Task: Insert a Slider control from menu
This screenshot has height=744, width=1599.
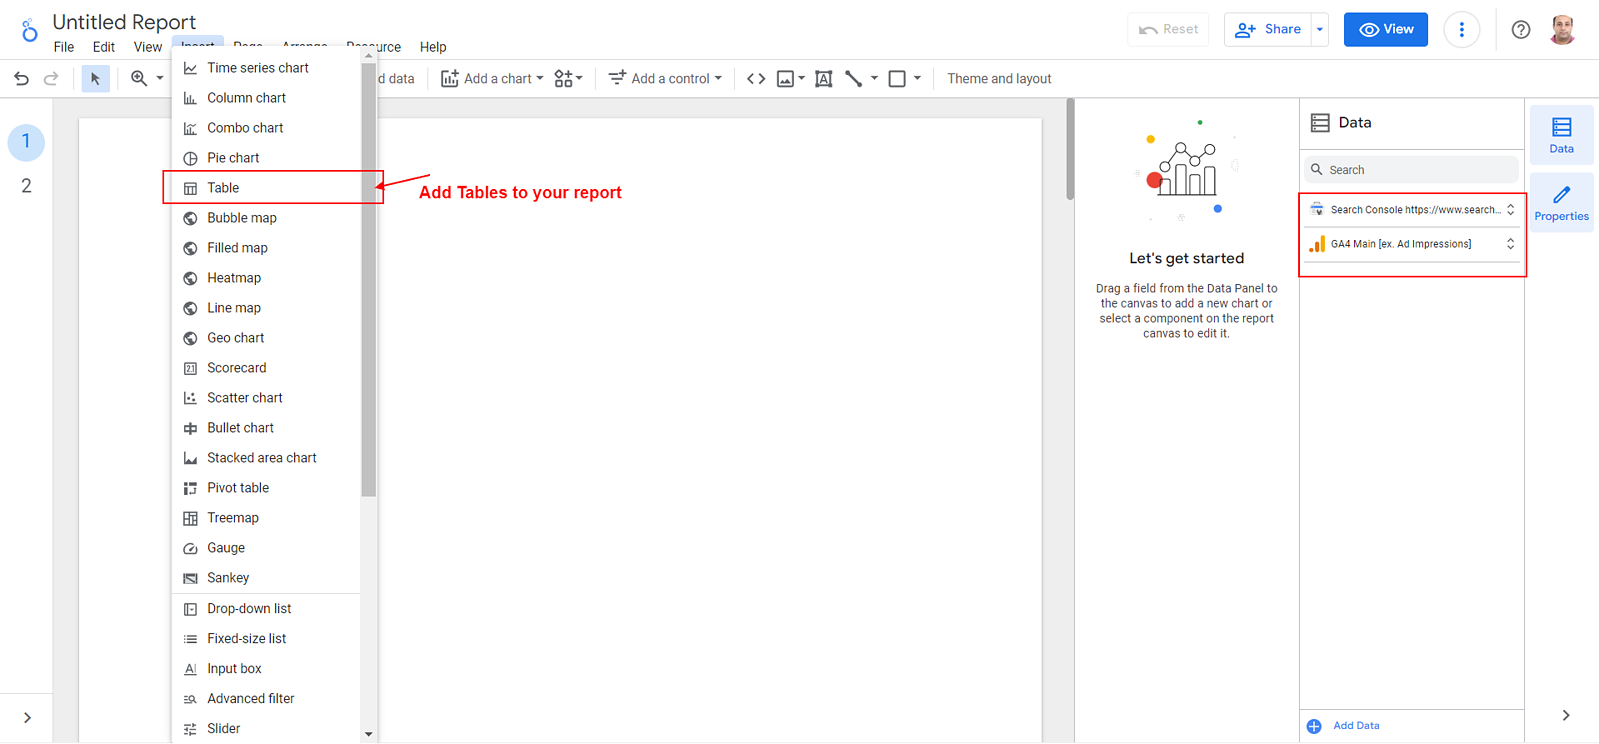Action: pos(223,729)
